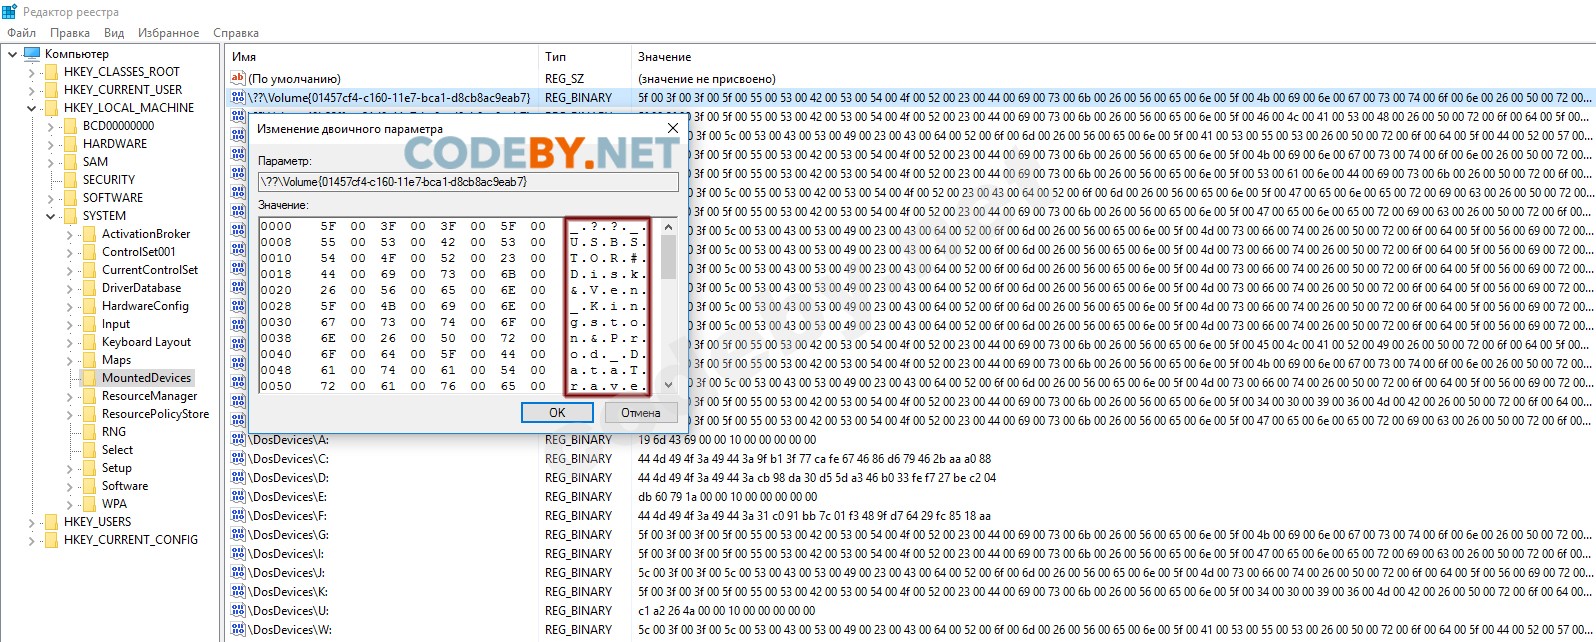This screenshot has height=642, width=1596.
Task: Click the binary icon of \DosDevices\F:
Action: click(238, 516)
